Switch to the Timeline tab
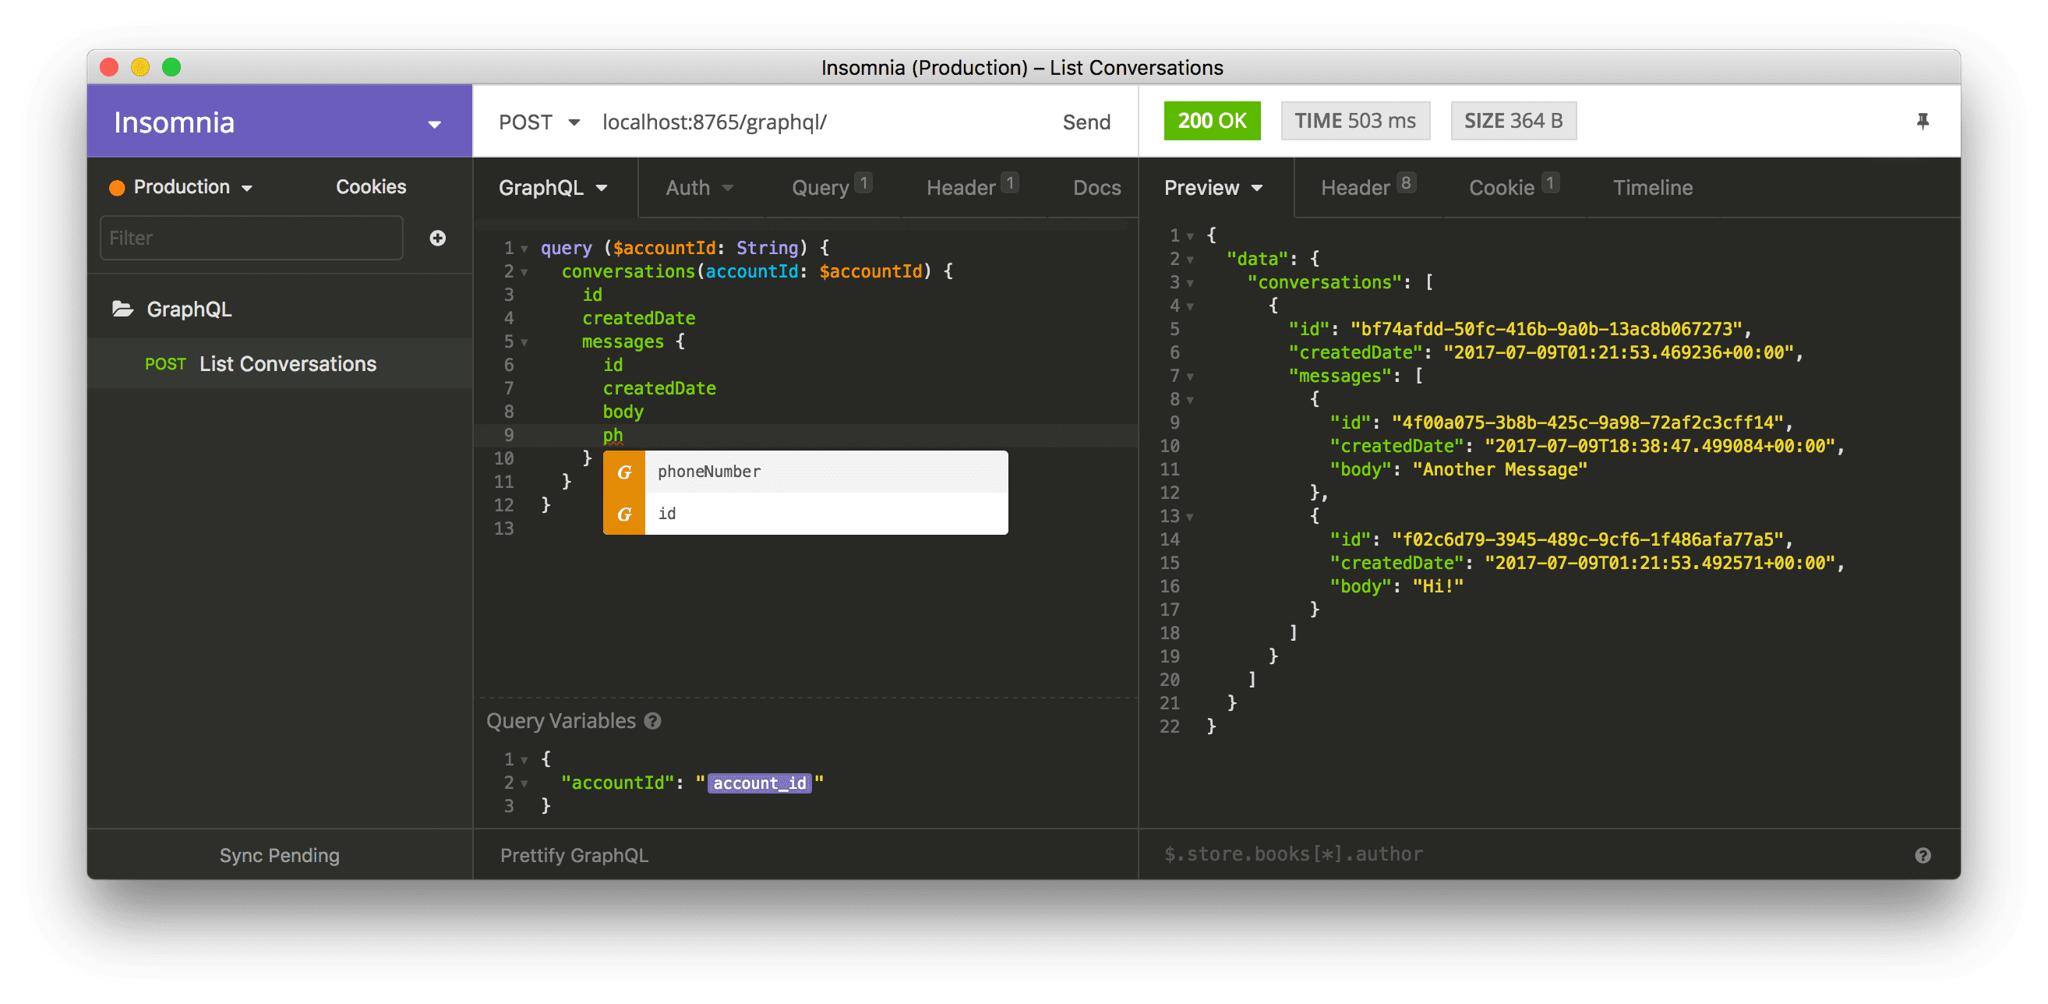The width and height of the screenshot is (2048, 1004). point(1652,187)
